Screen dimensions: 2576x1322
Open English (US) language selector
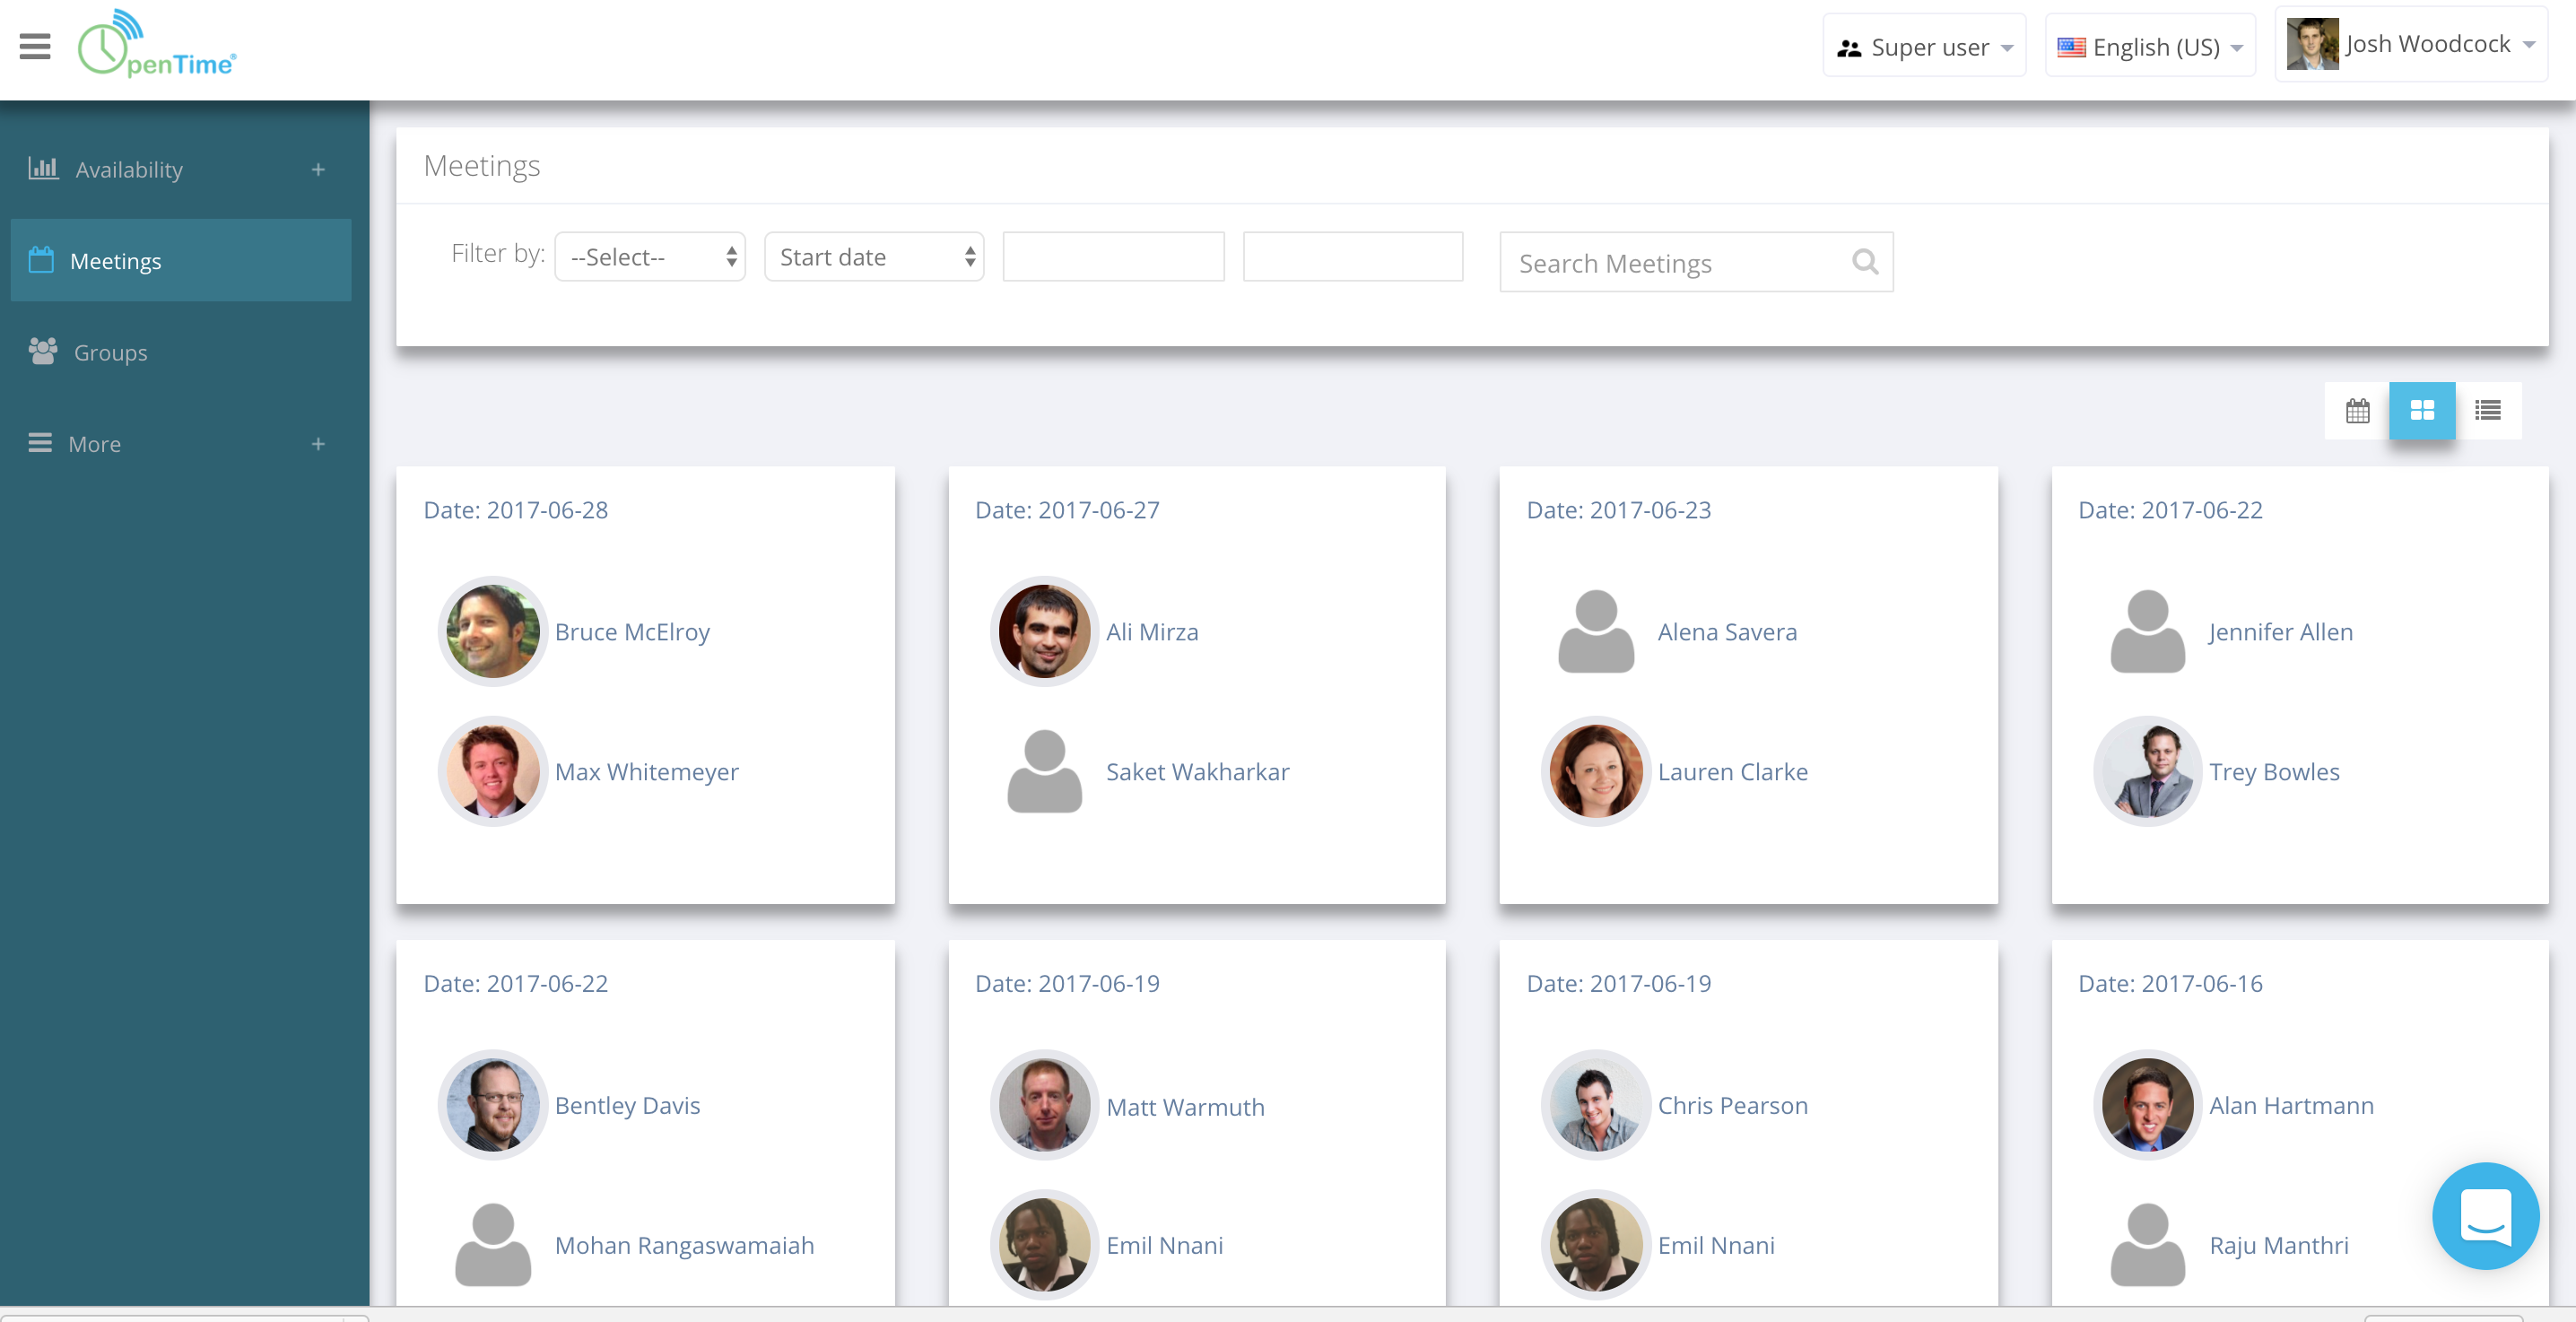pyautogui.click(x=2150, y=47)
